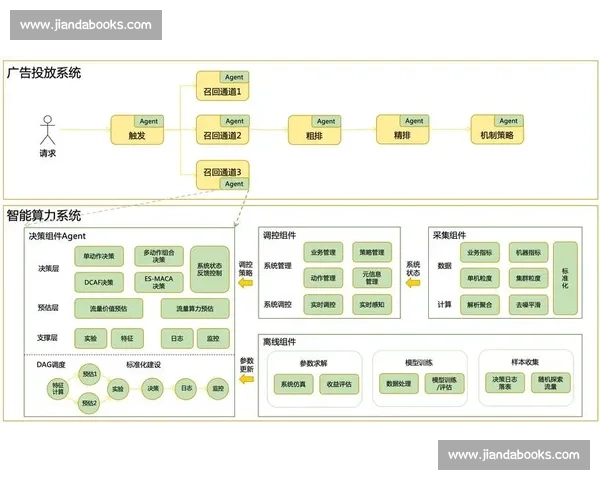Click the yellow arrow under 系统状态
This screenshot has width=600, height=480.
[x=413, y=283]
